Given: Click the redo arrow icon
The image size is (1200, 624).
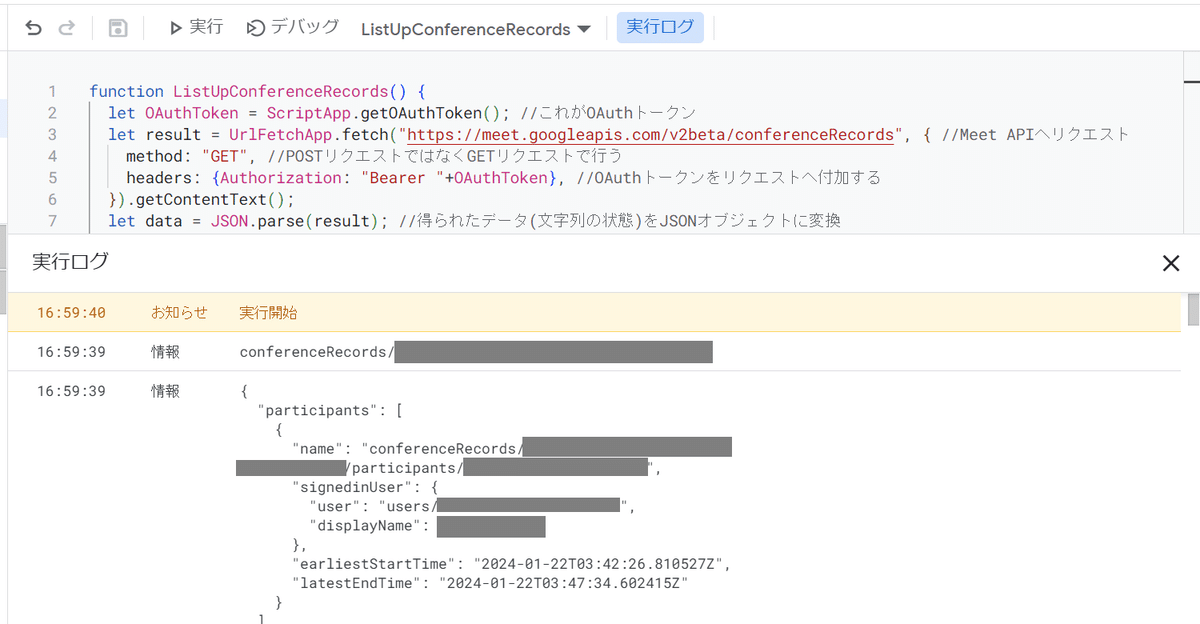Looking at the screenshot, I should 67,28.
